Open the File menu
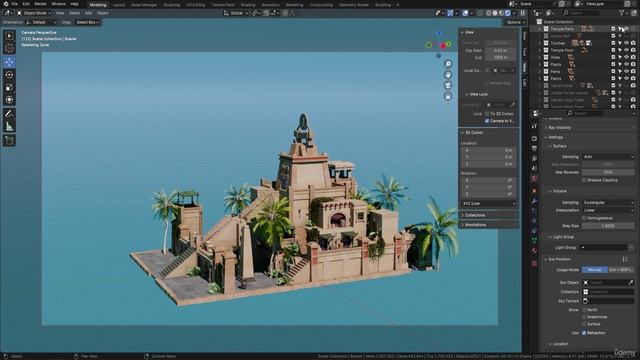The image size is (640, 360). click(x=15, y=4)
